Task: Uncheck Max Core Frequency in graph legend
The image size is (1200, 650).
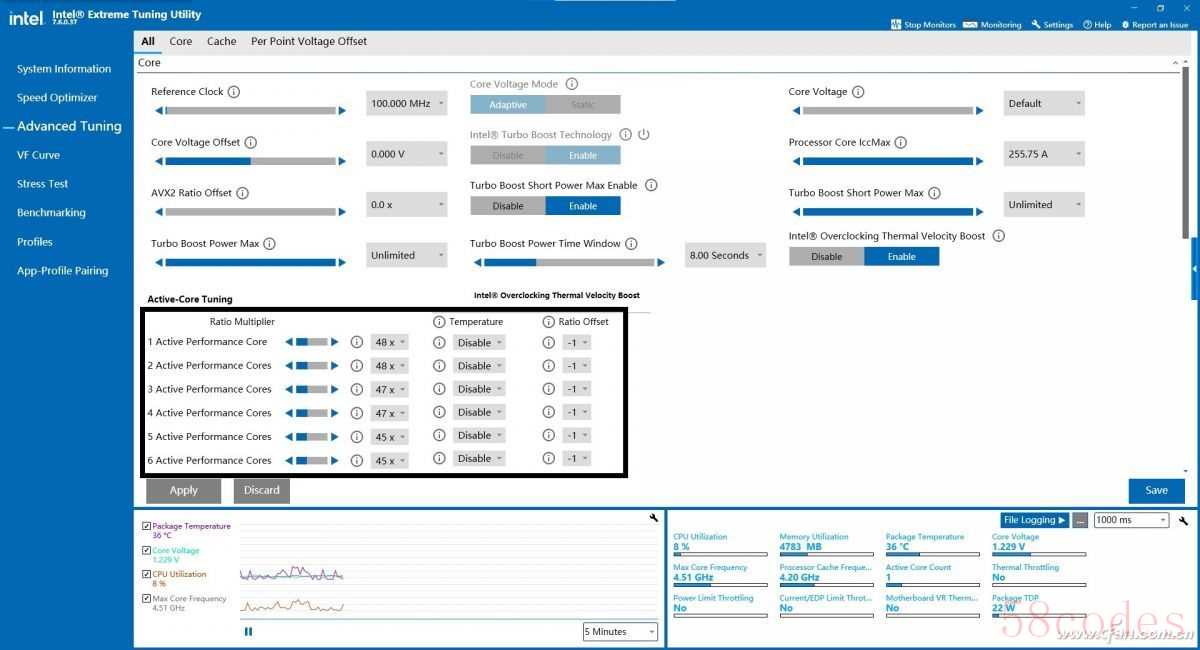Action: pos(147,598)
